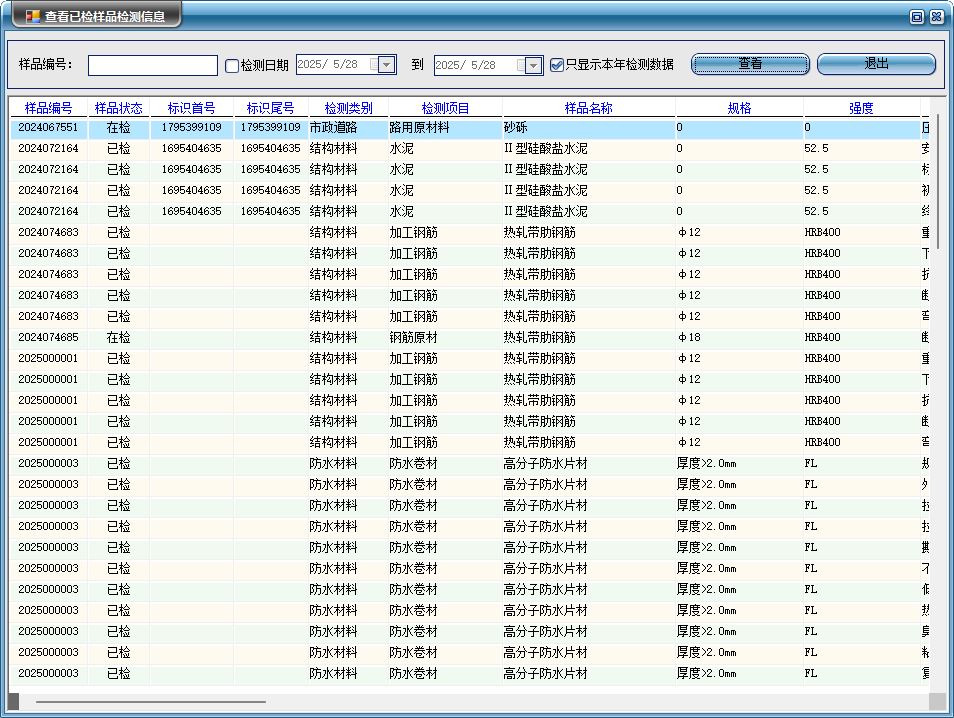The height and width of the screenshot is (718, 954).
Task: Sort by 样品状态 column header
Action: (119, 108)
